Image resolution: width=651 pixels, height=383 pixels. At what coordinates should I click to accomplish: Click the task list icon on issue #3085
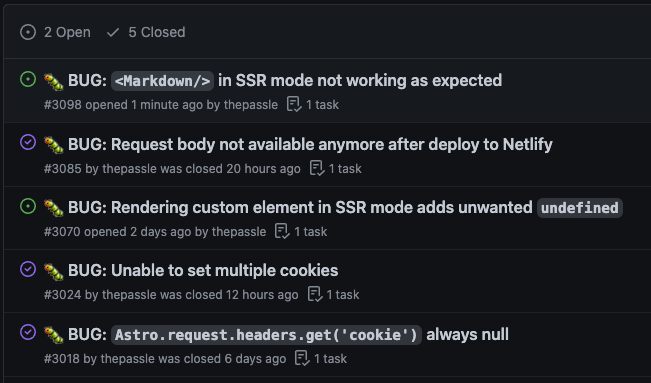click(317, 169)
